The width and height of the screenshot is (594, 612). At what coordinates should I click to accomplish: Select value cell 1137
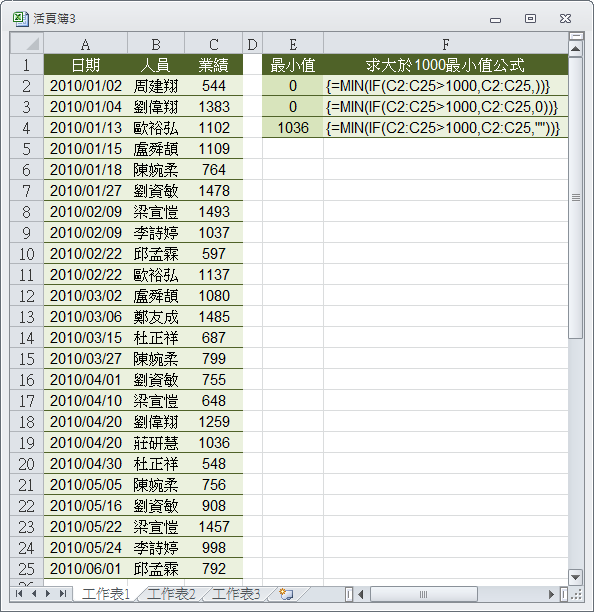click(x=213, y=275)
